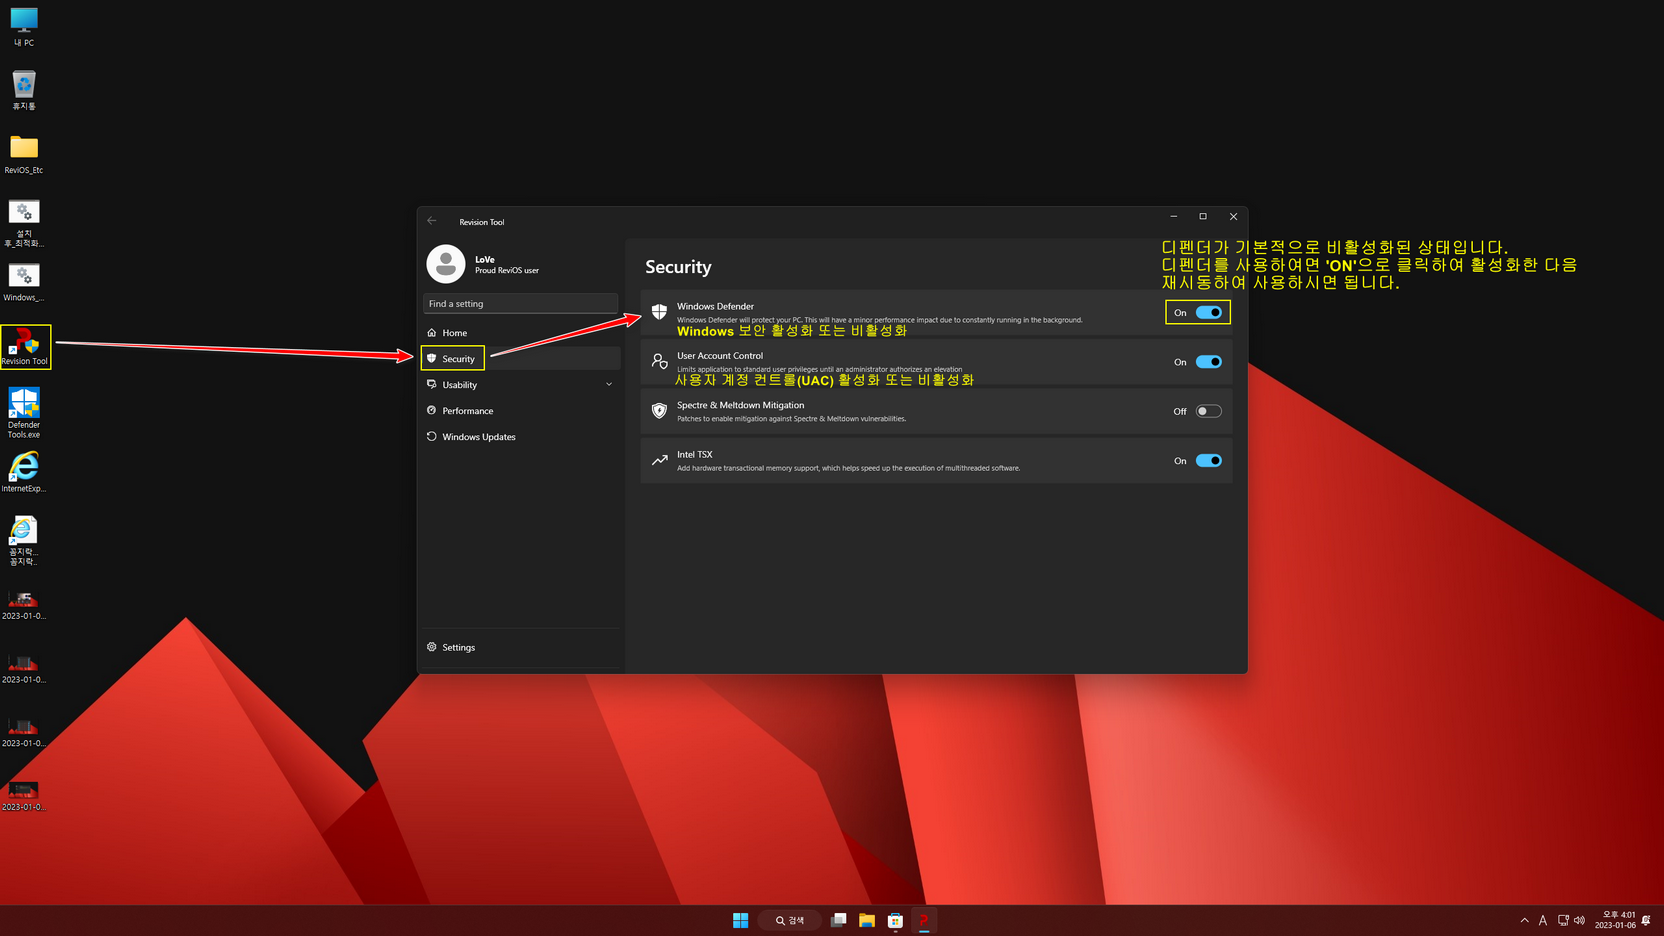
Task: Expand the Usability chevron arrow
Action: (x=609, y=384)
